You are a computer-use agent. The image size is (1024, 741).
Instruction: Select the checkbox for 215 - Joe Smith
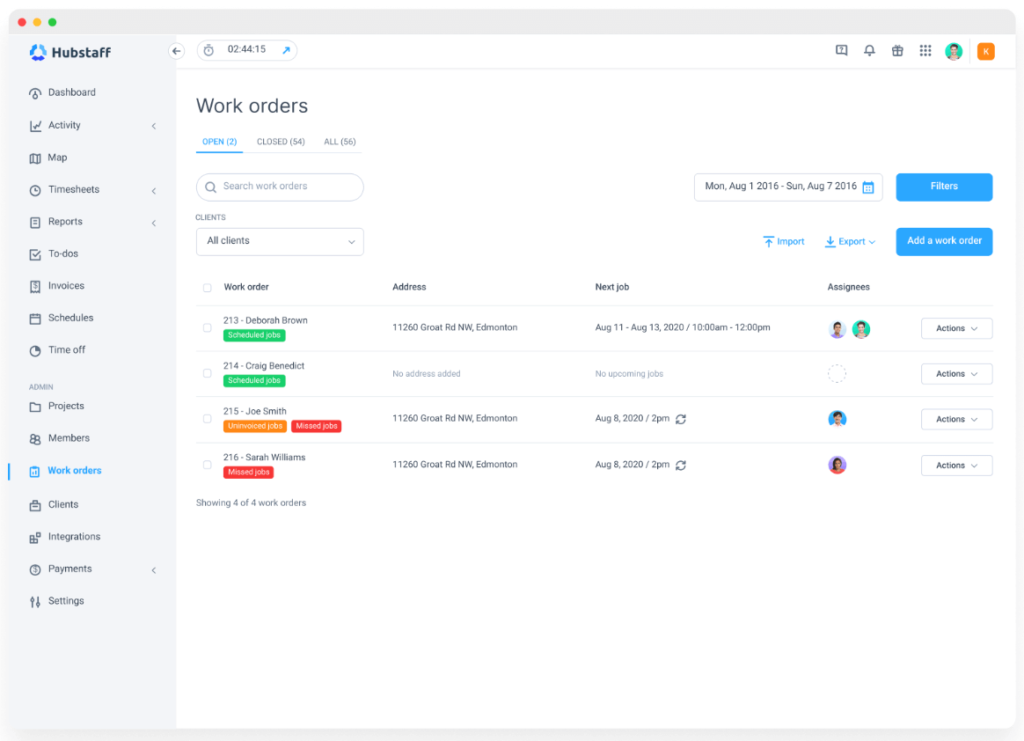207,419
